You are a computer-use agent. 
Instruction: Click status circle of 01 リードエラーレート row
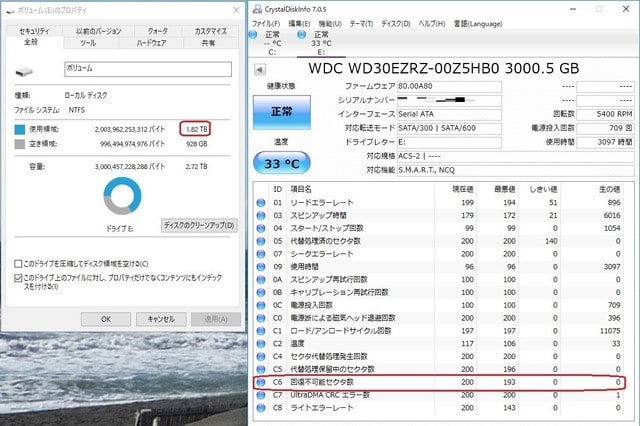pyautogui.click(x=261, y=202)
